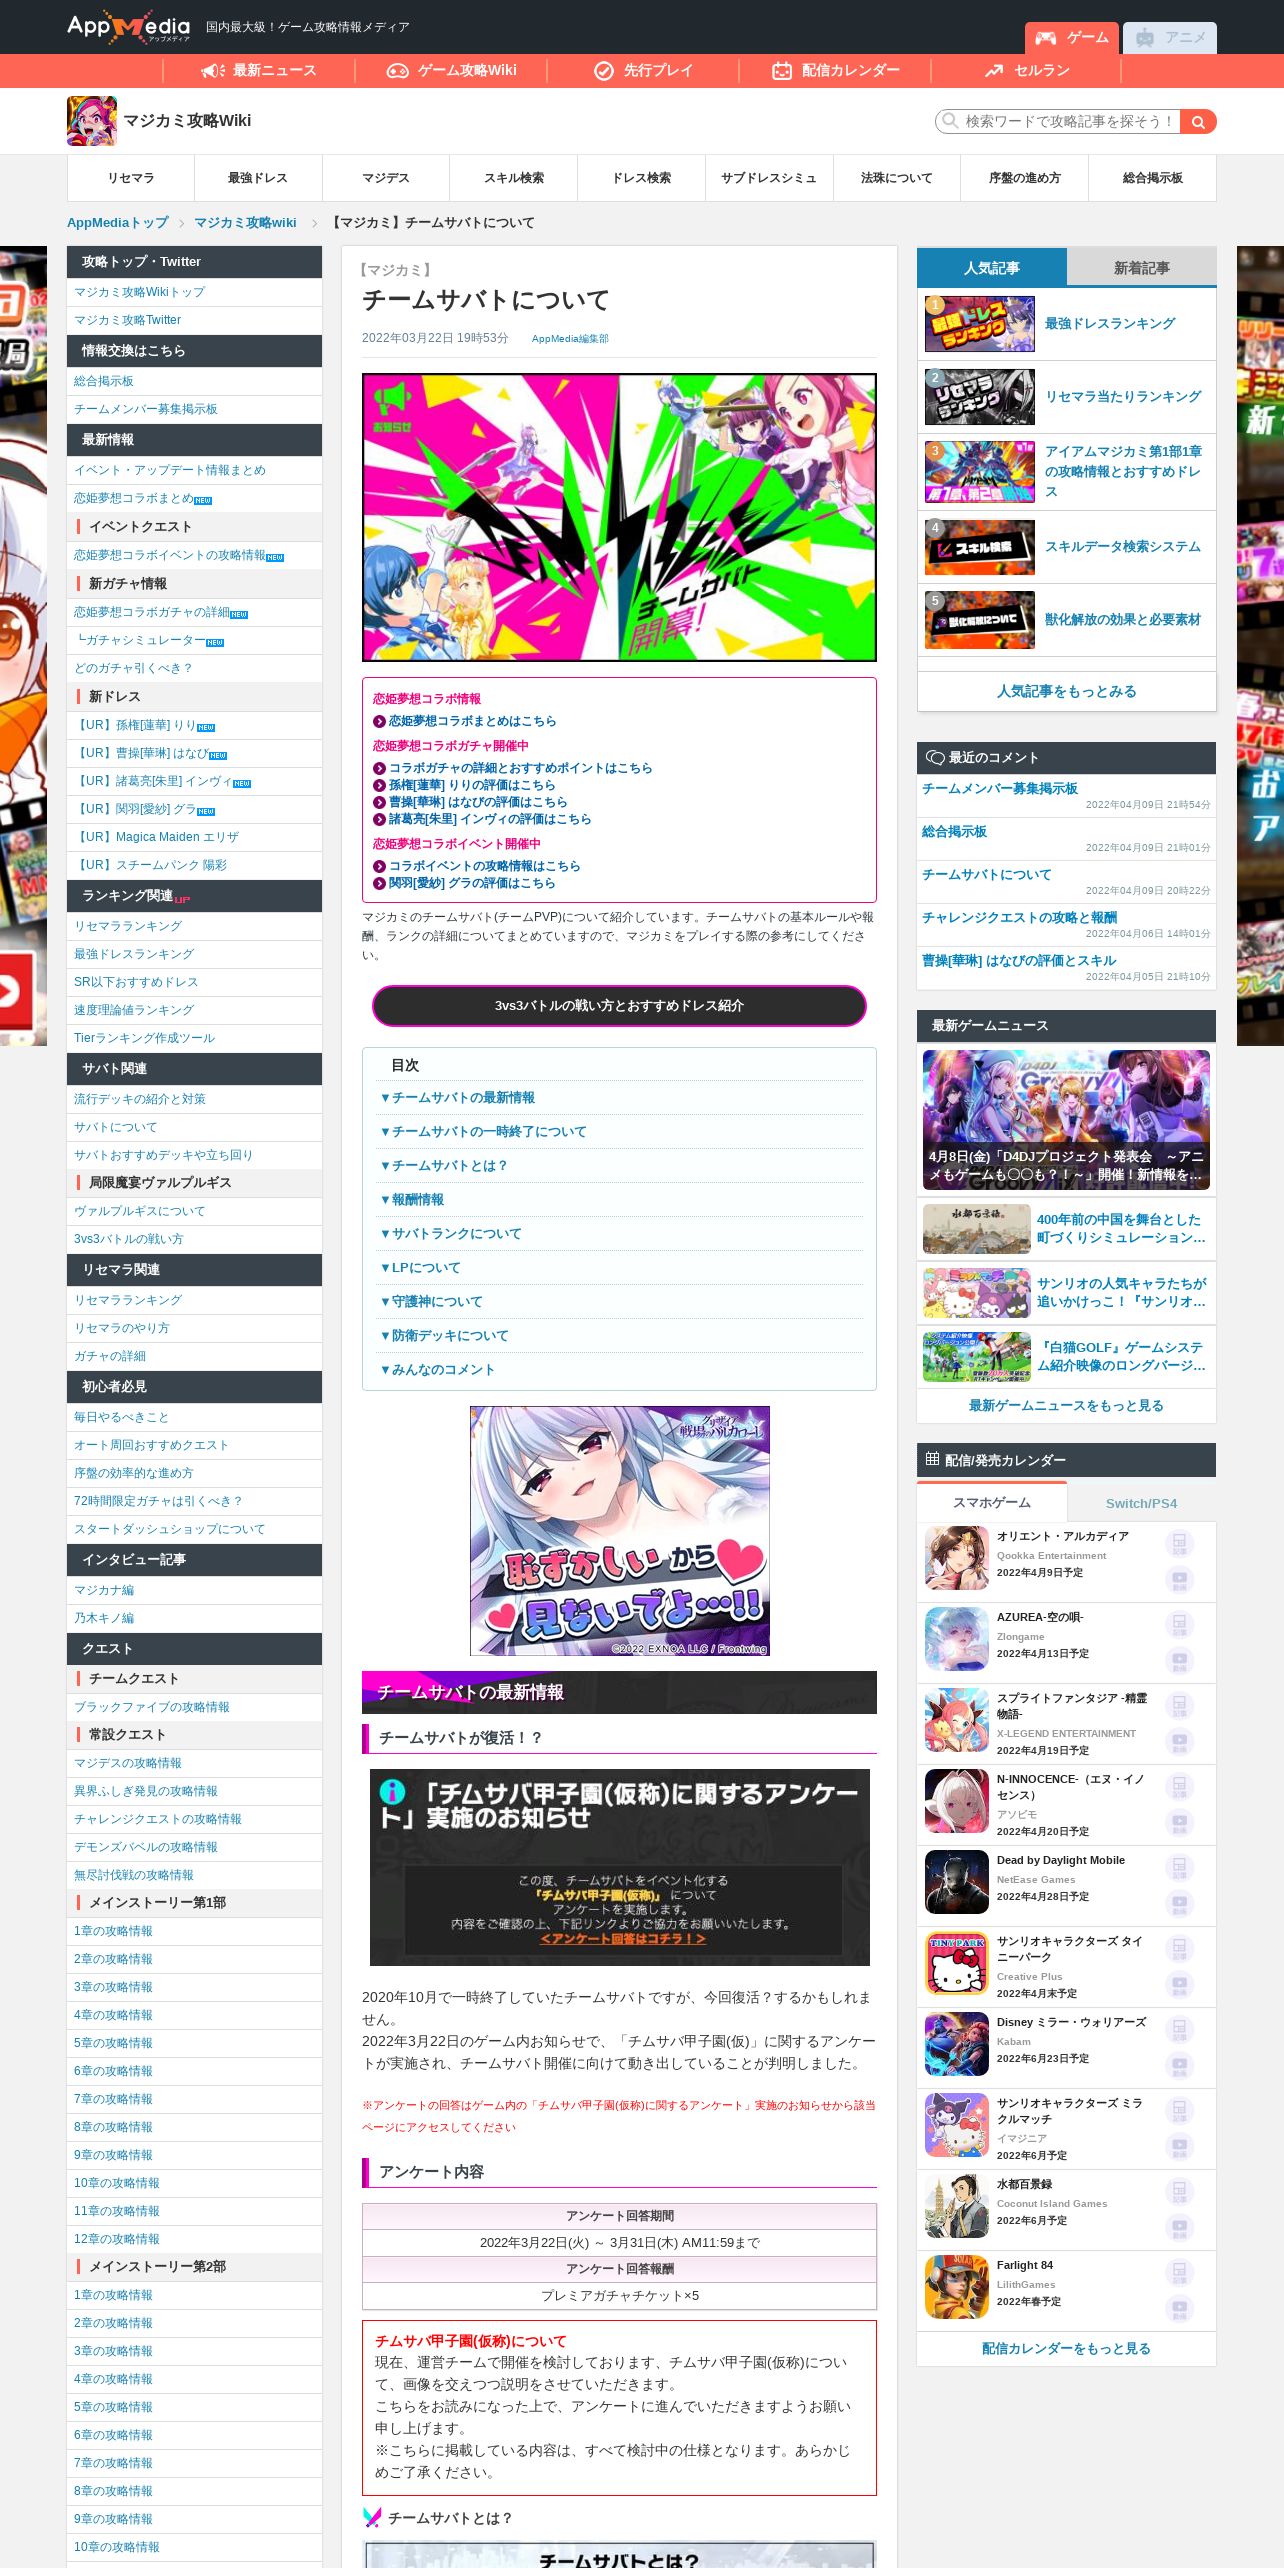Click the チームサバト開幕 article header image
The height and width of the screenshot is (2568, 1284).
click(x=619, y=517)
